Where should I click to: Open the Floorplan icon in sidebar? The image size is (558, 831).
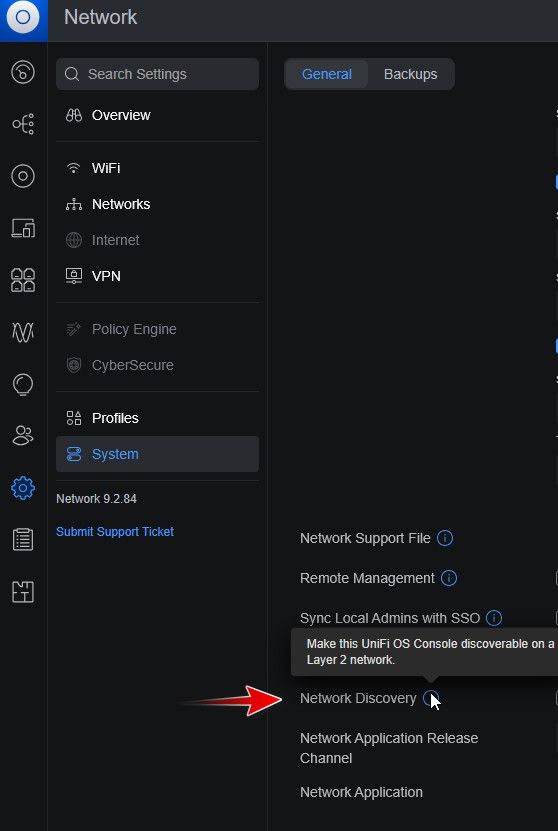point(23,591)
